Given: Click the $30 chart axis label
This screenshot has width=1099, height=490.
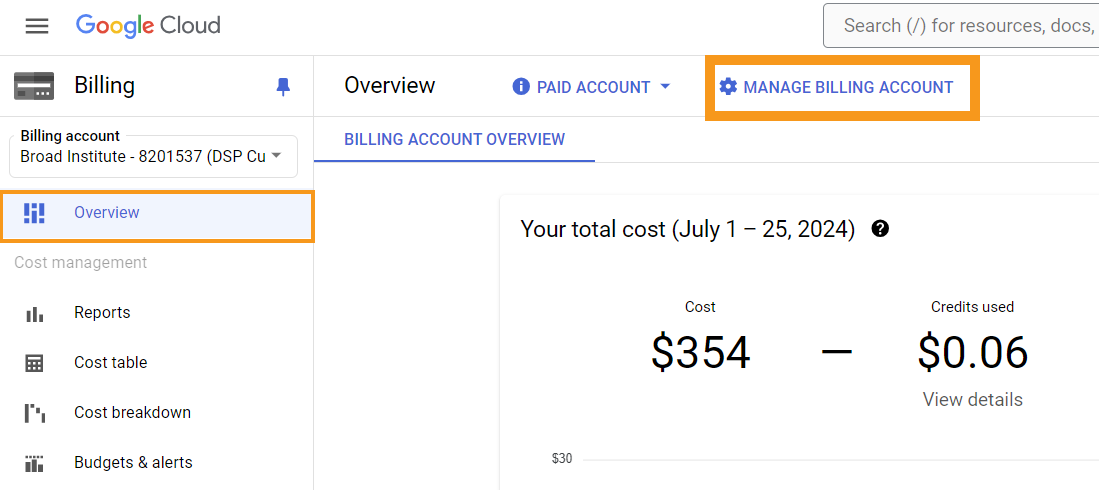Looking at the screenshot, I should click(562, 459).
